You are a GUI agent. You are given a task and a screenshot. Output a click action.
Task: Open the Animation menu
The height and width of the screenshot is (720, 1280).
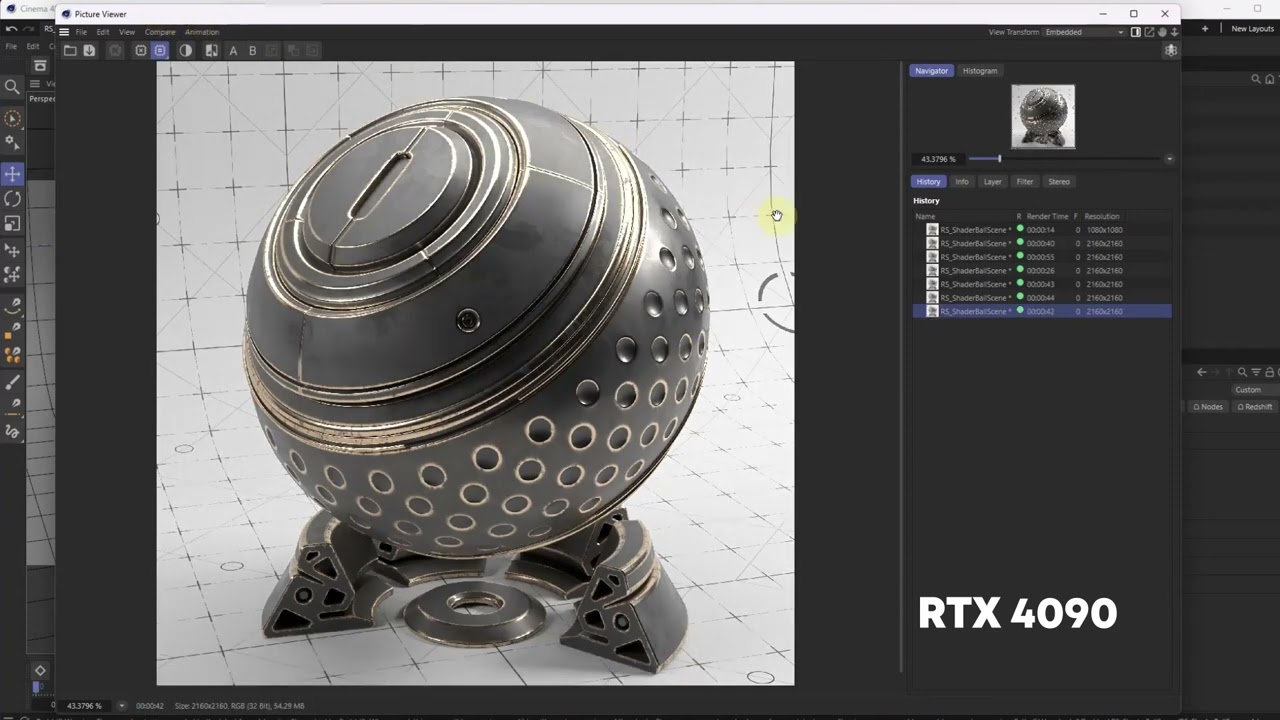pyautogui.click(x=202, y=32)
